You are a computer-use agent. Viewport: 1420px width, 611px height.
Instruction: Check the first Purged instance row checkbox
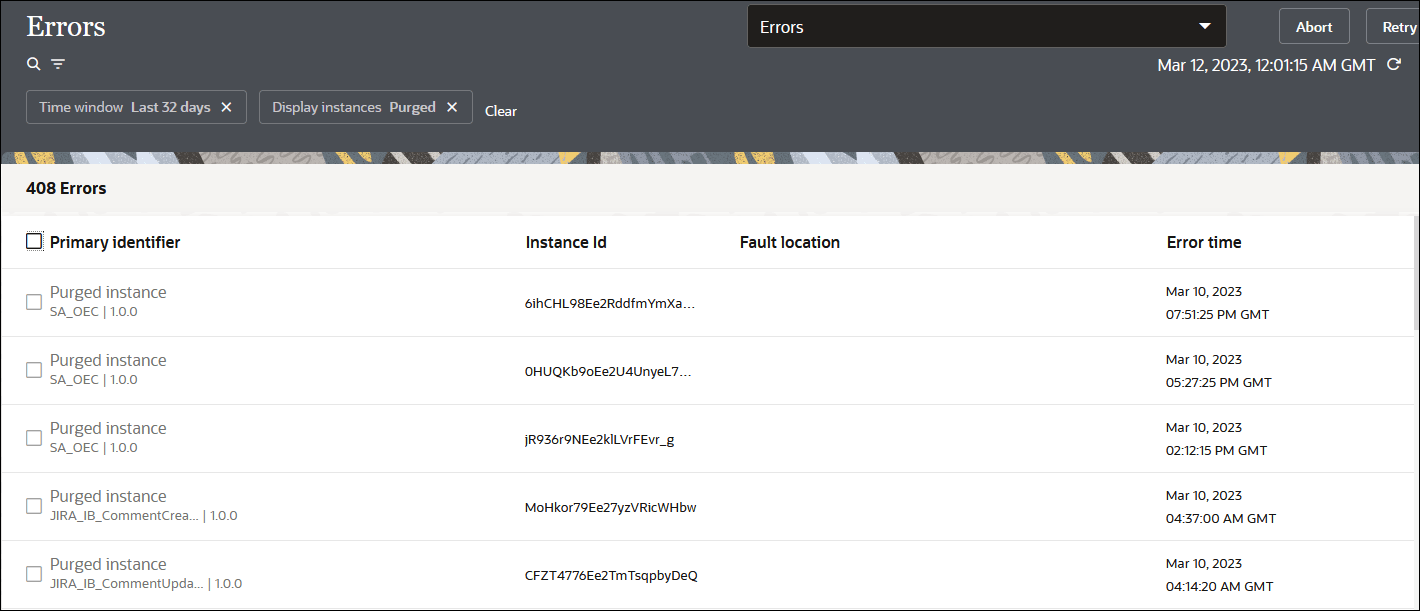click(x=33, y=301)
